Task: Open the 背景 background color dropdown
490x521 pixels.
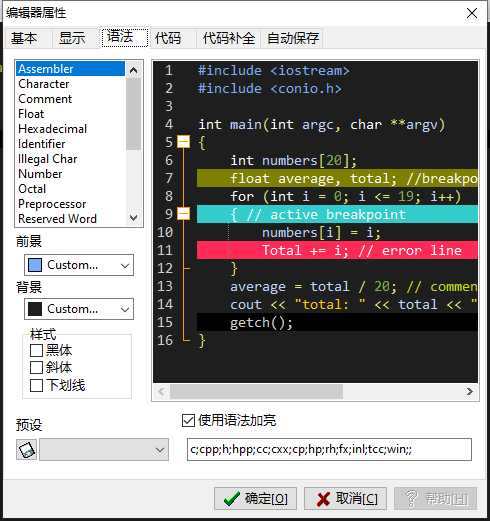Action: pyautogui.click(x=79, y=309)
